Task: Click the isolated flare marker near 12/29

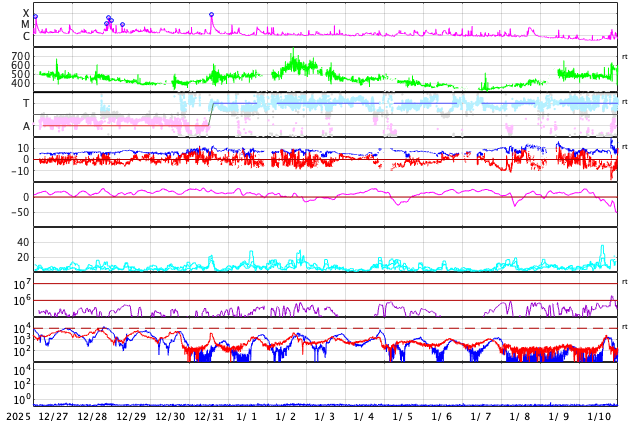Action: point(122,24)
